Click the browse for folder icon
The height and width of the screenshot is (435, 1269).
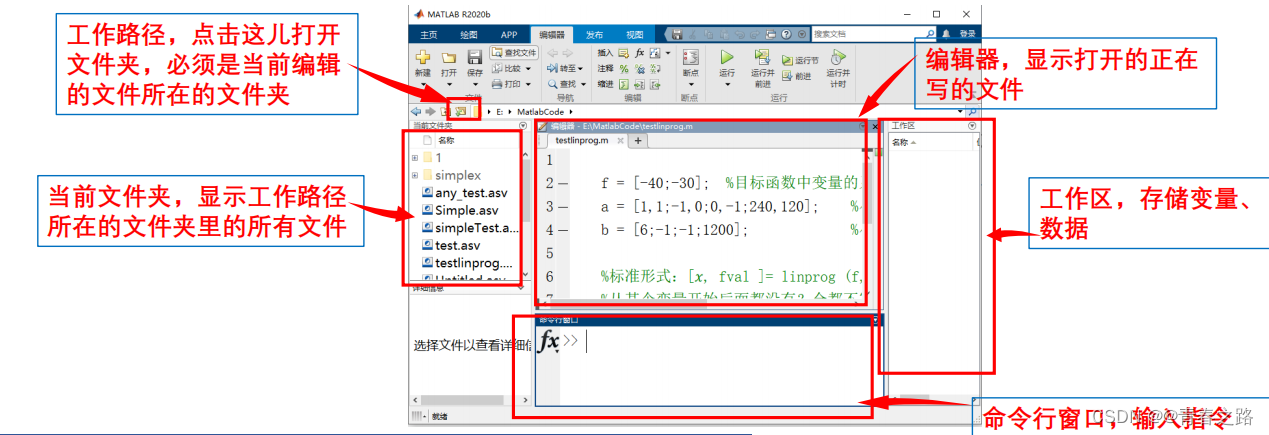461,112
